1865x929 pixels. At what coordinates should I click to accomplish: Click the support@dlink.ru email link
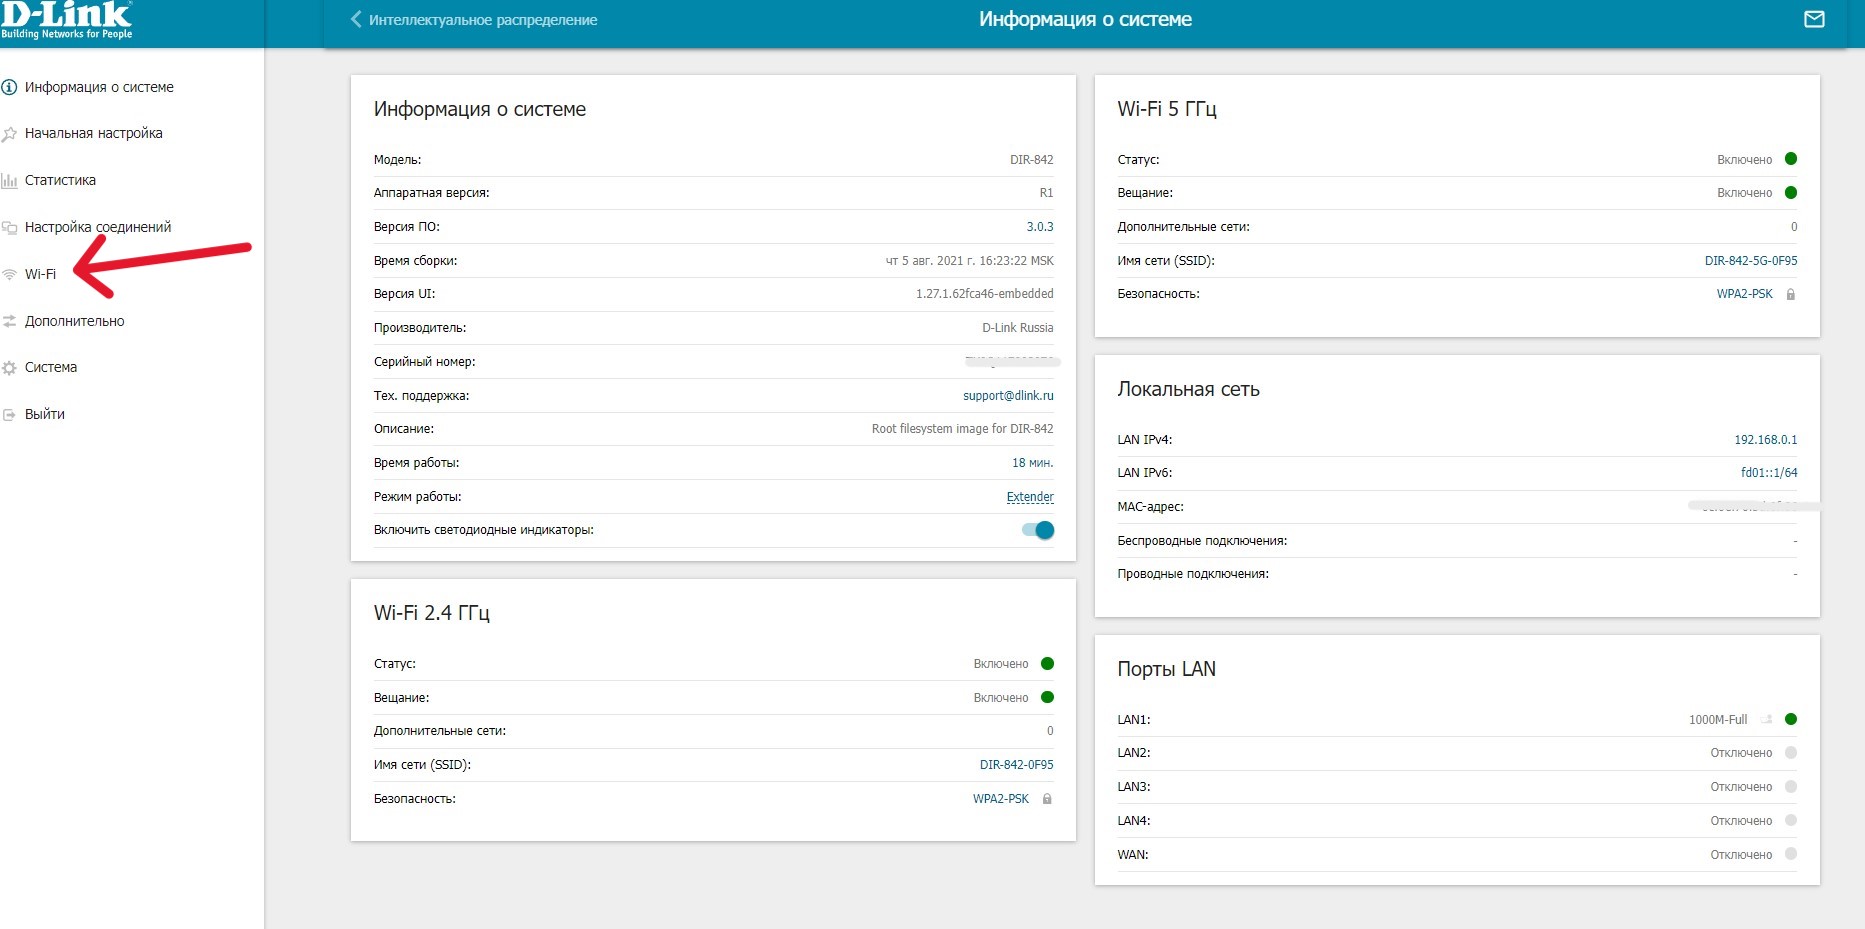point(1008,396)
